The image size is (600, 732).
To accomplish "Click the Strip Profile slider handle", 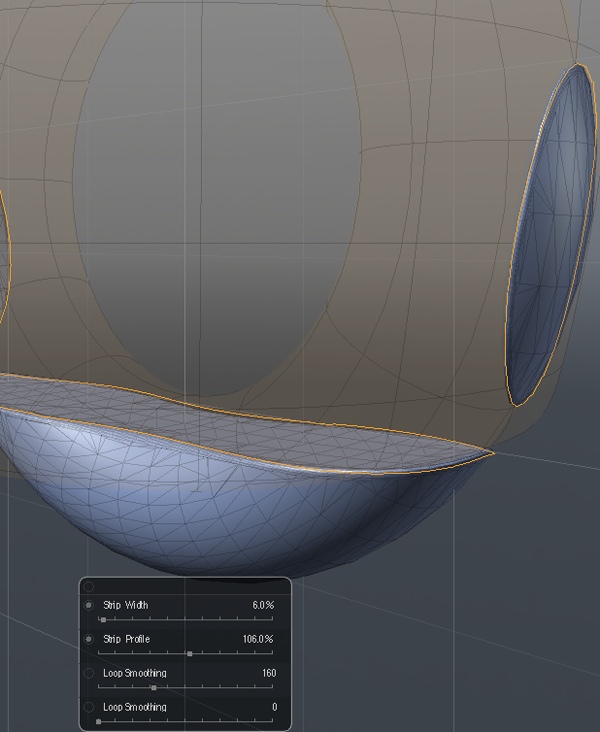I will pyautogui.click(x=190, y=654).
